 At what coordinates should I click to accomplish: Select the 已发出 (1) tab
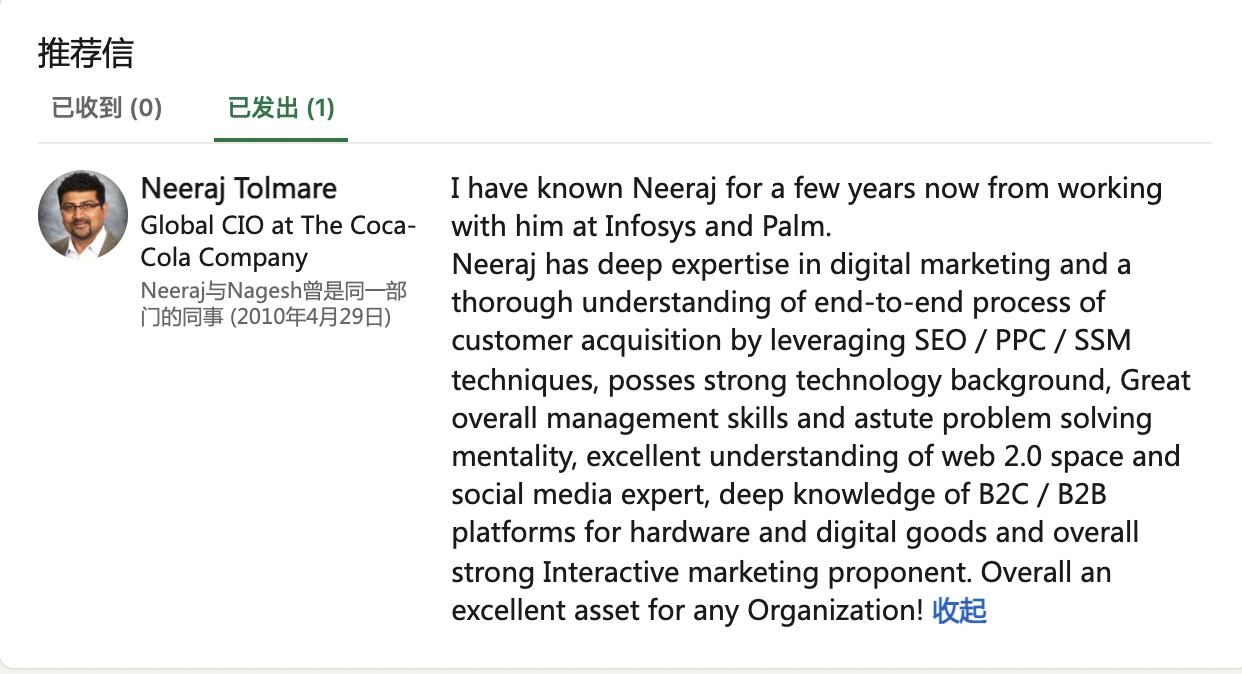click(281, 108)
